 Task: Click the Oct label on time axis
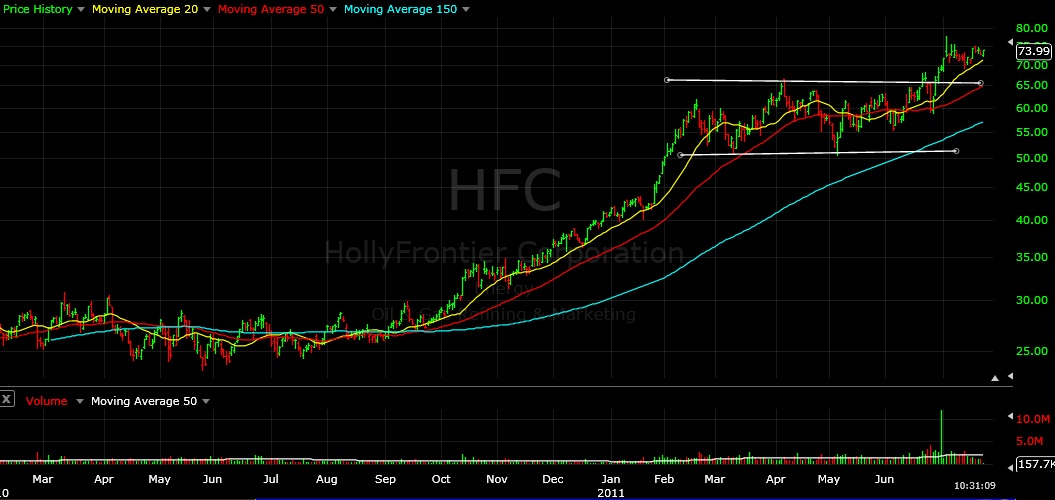click(441, 480)
